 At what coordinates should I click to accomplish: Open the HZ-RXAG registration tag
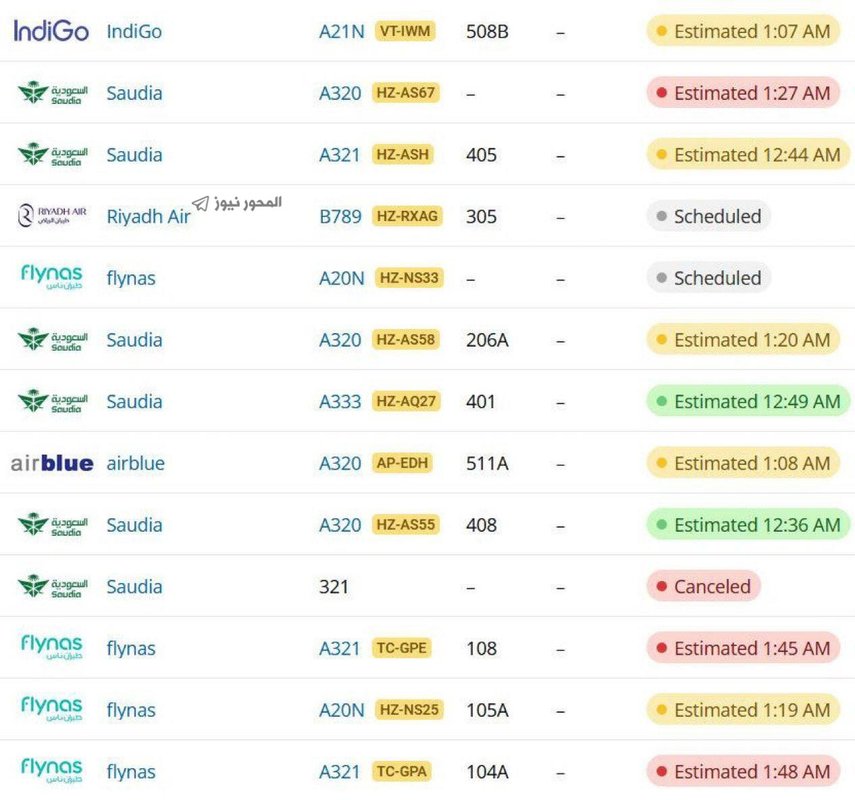(x=407, y=216)
